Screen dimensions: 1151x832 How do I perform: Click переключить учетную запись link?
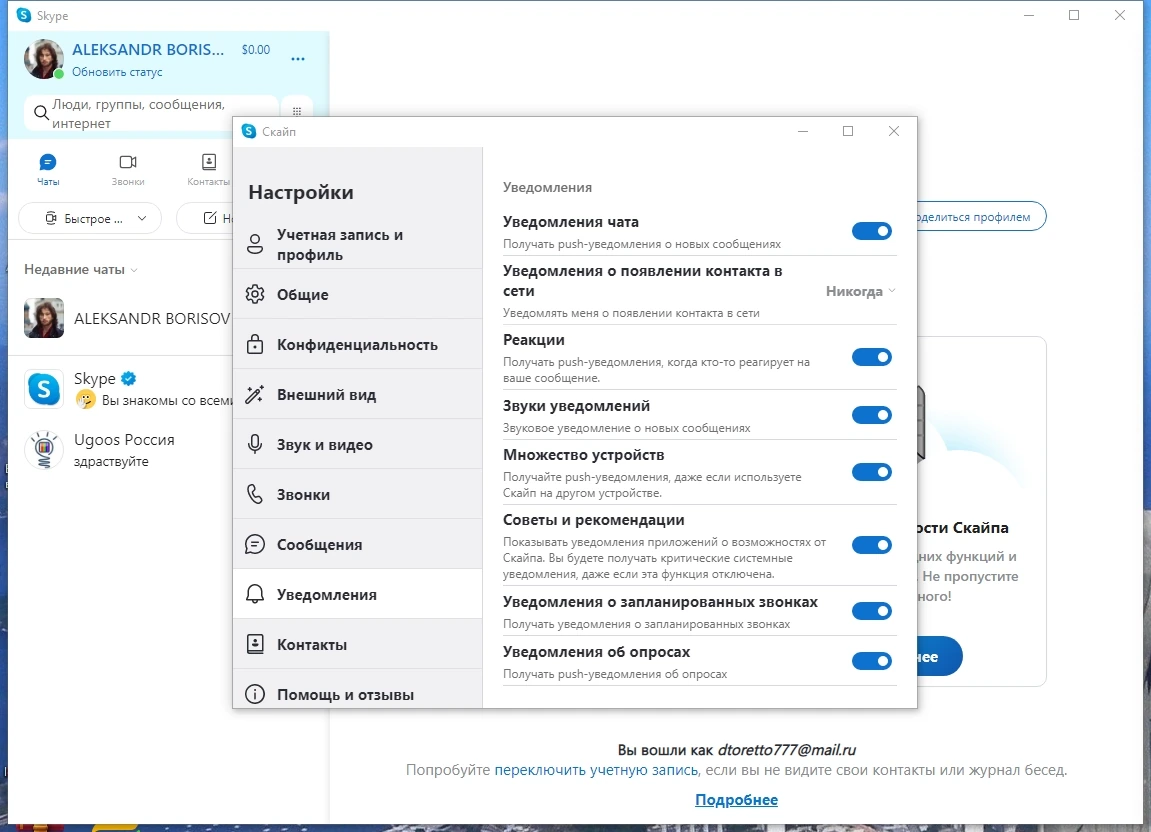(596, 770)
